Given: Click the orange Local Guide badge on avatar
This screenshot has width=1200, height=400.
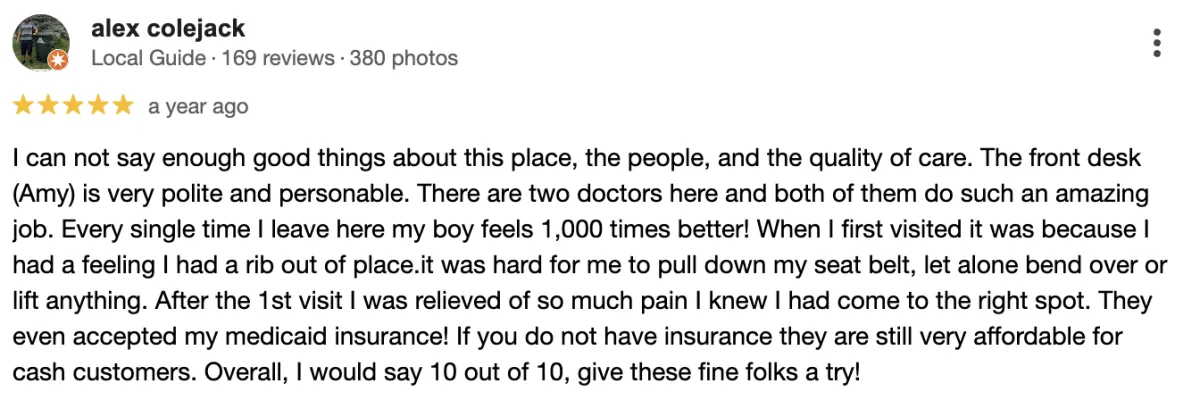Looking at the screenshot, I should click(x=57, y=61).
